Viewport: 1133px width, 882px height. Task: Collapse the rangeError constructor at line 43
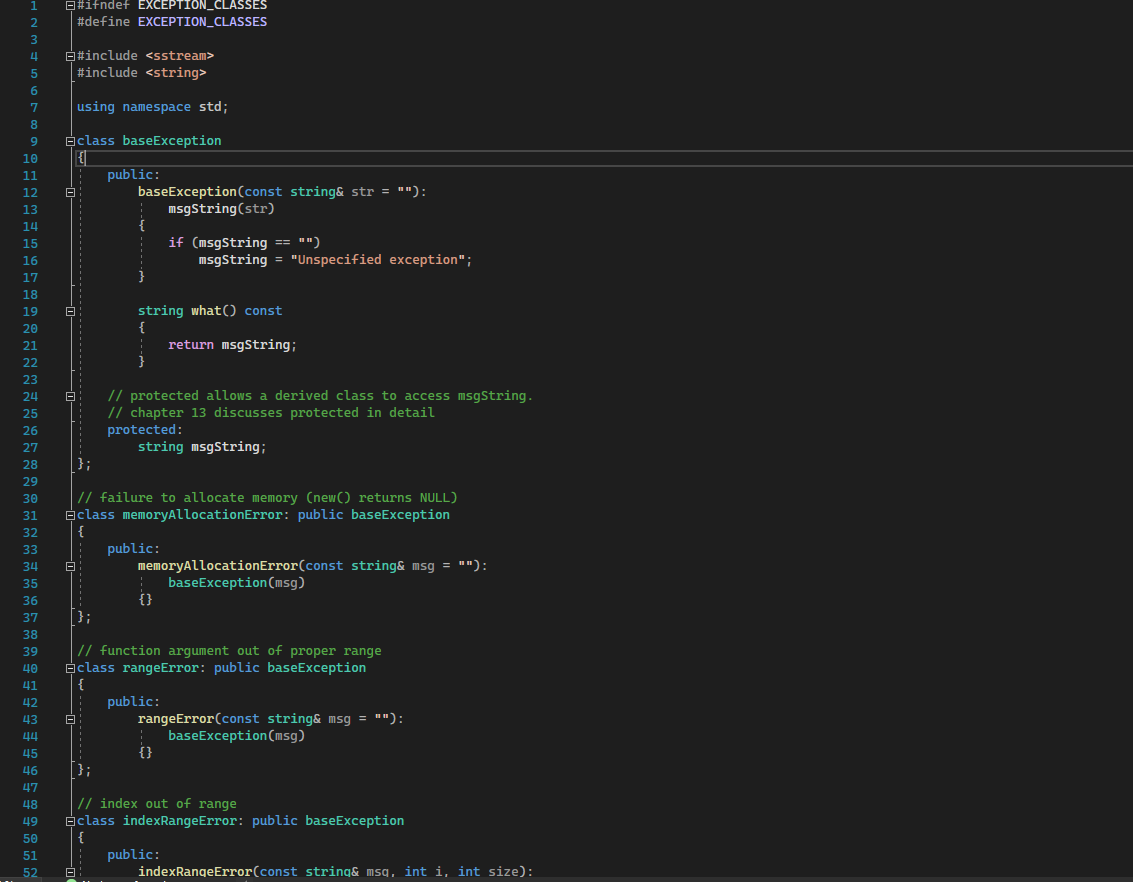pos(70,719)
